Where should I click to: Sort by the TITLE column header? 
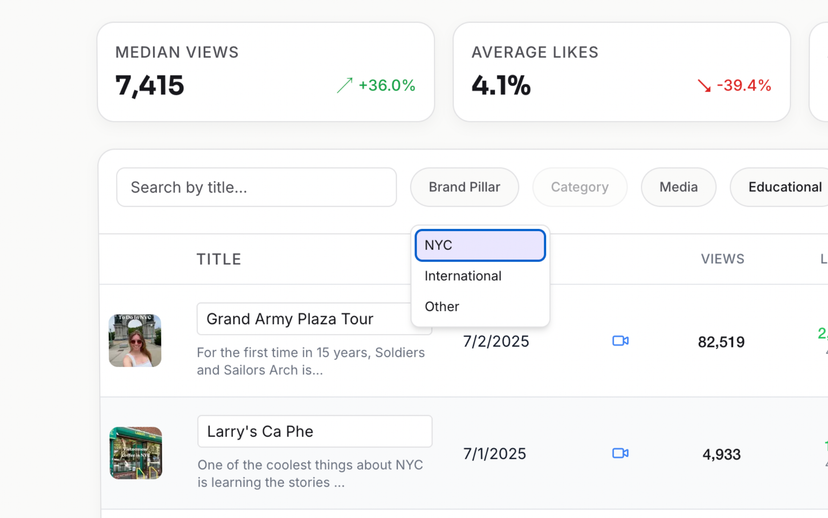click(x=219, y=259)
